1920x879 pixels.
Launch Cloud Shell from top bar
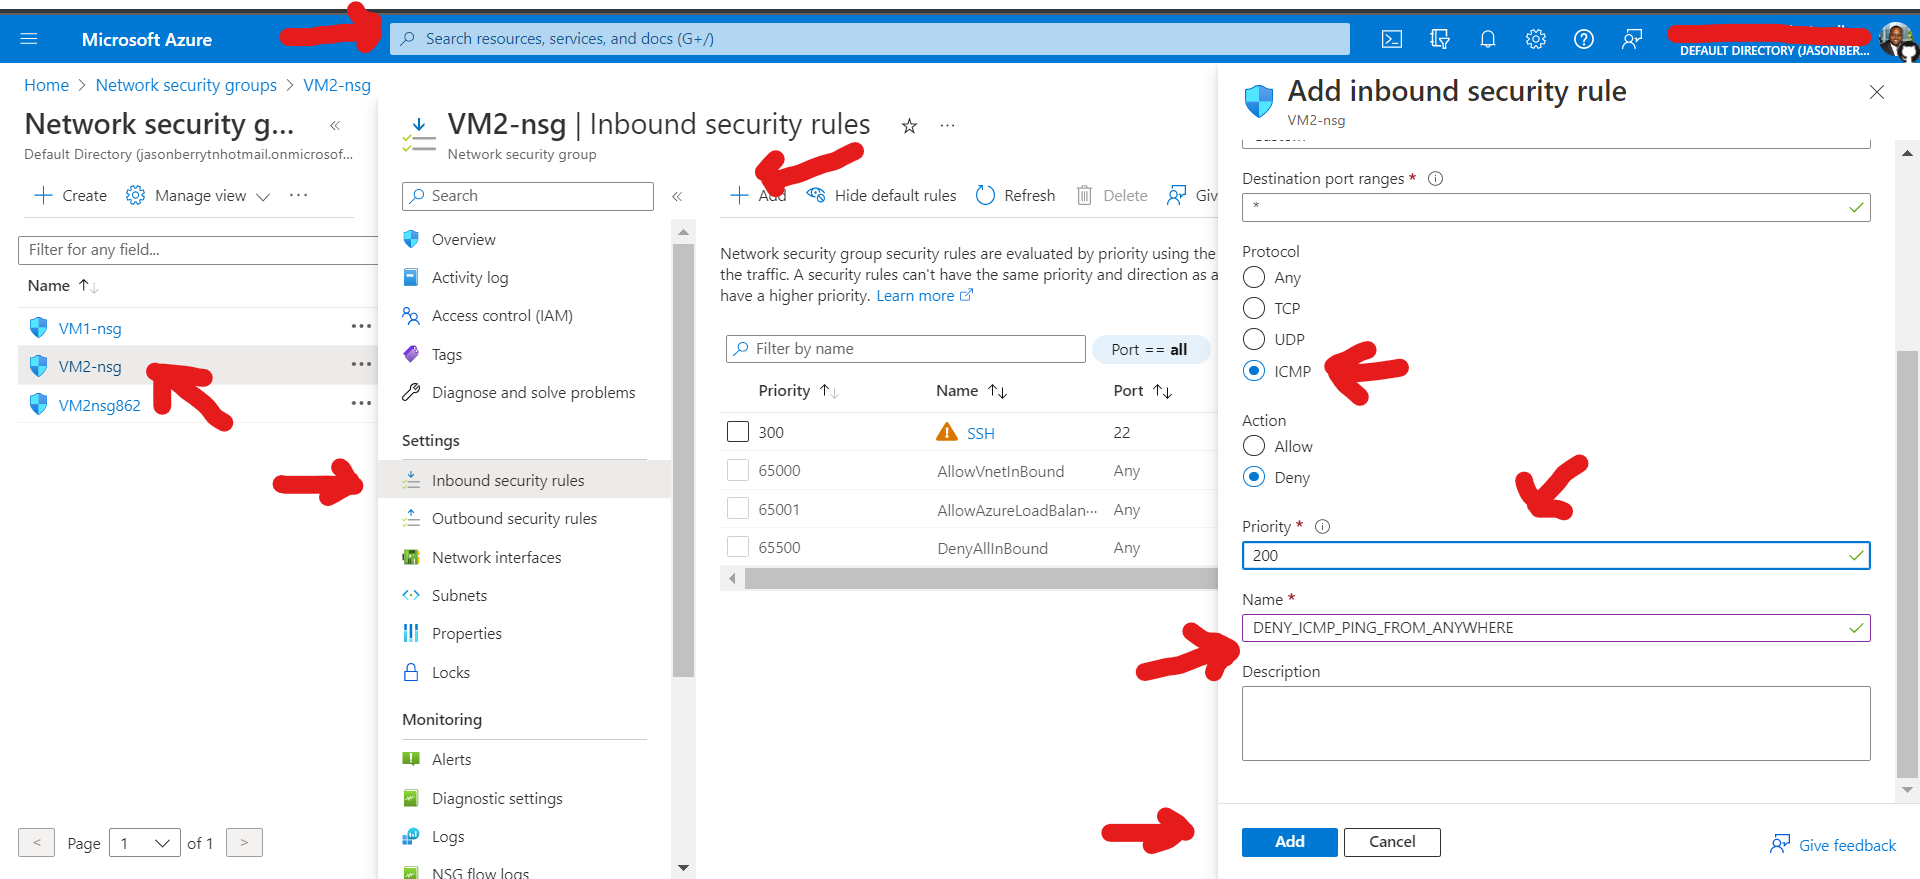(1391, 39)
